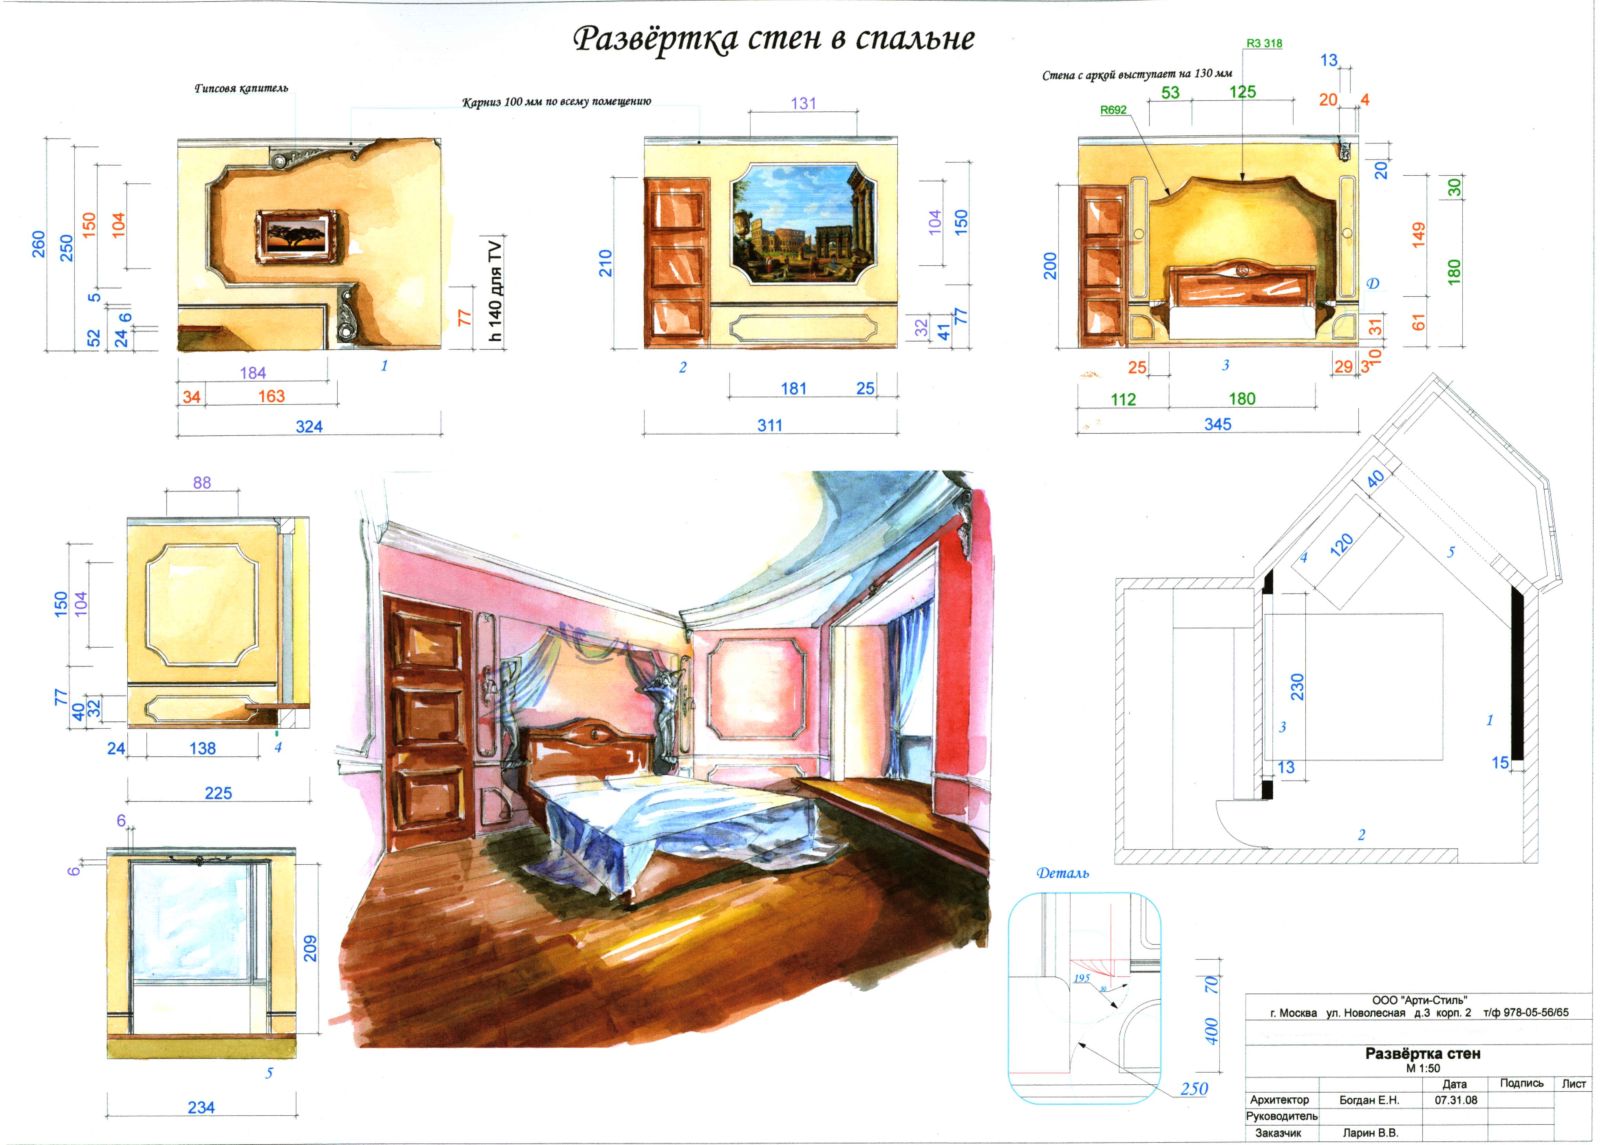
Task: Click the Roman ruins painting on wall 2
Action: coord(804,223)
